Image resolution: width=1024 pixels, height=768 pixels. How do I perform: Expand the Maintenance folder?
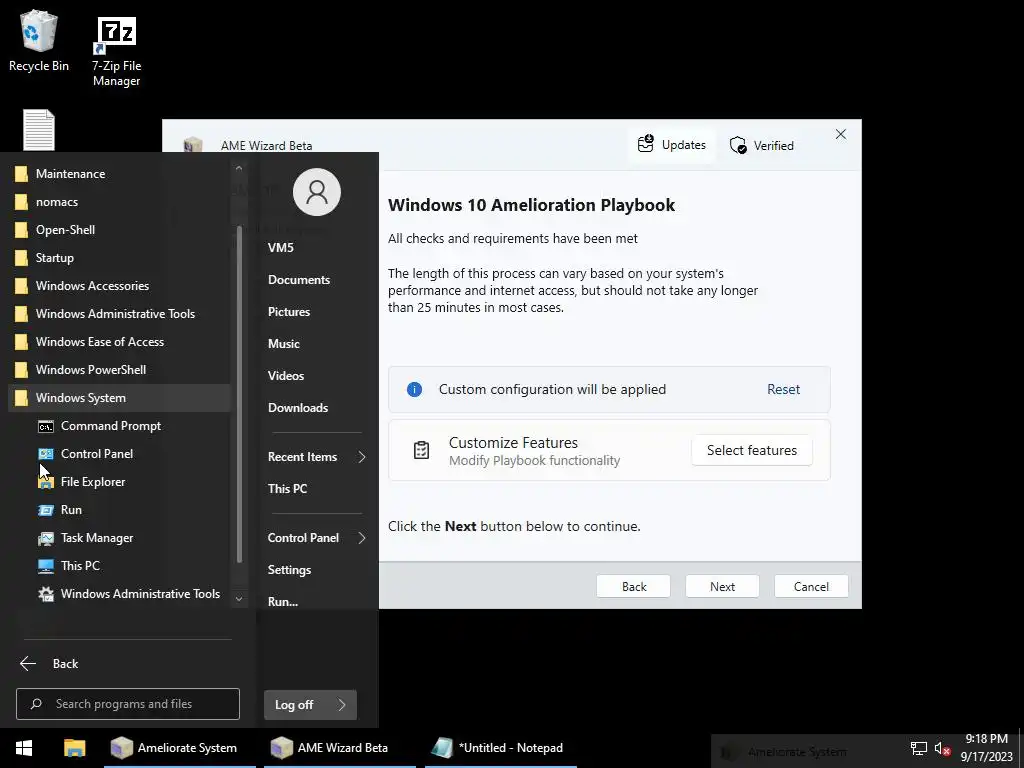120,174
